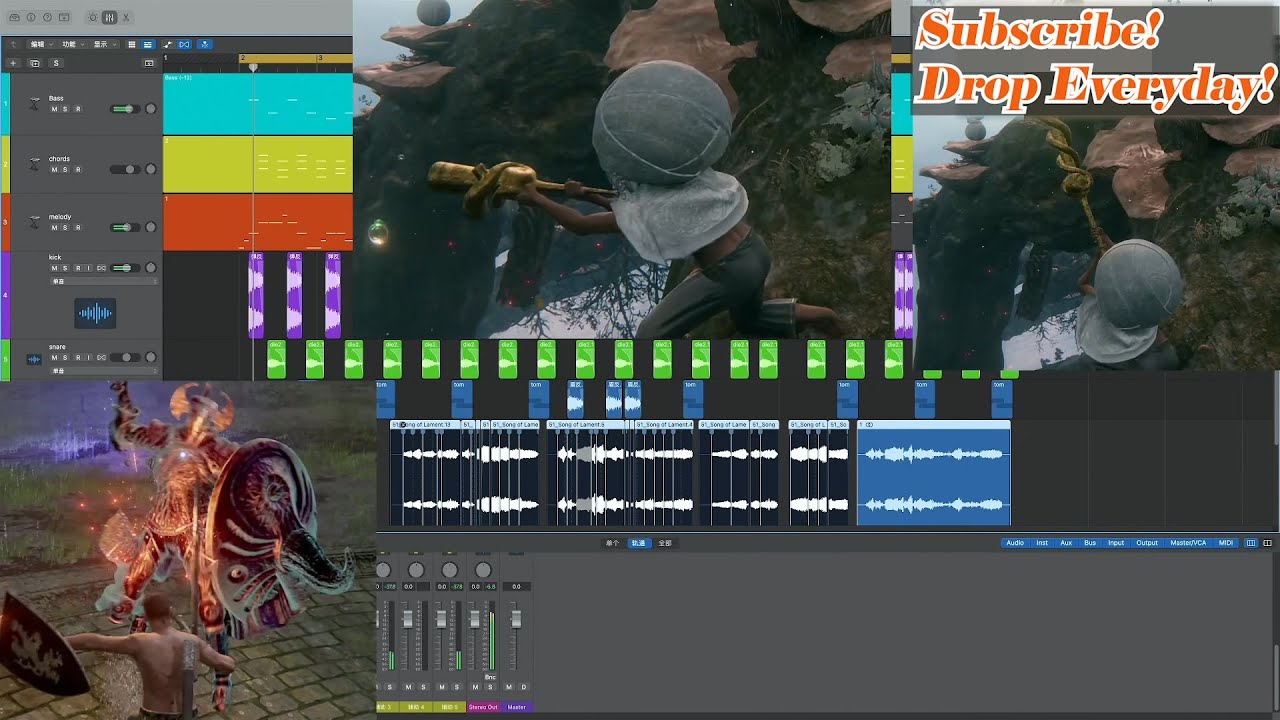Toggle the Bus channel filter button
1280x720 pixels.
[1090, 543]
